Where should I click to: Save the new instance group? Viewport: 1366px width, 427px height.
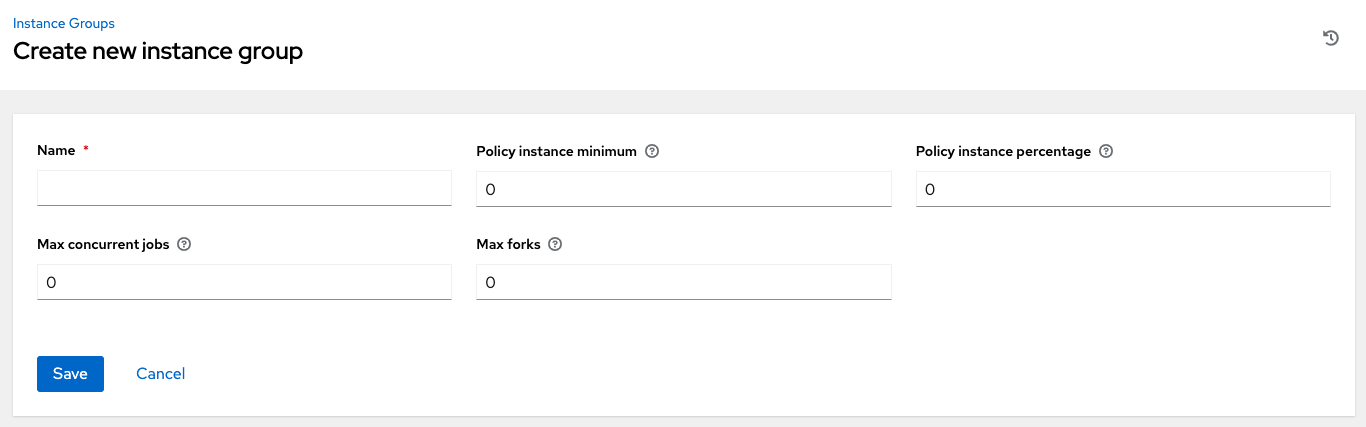(70, 373)
